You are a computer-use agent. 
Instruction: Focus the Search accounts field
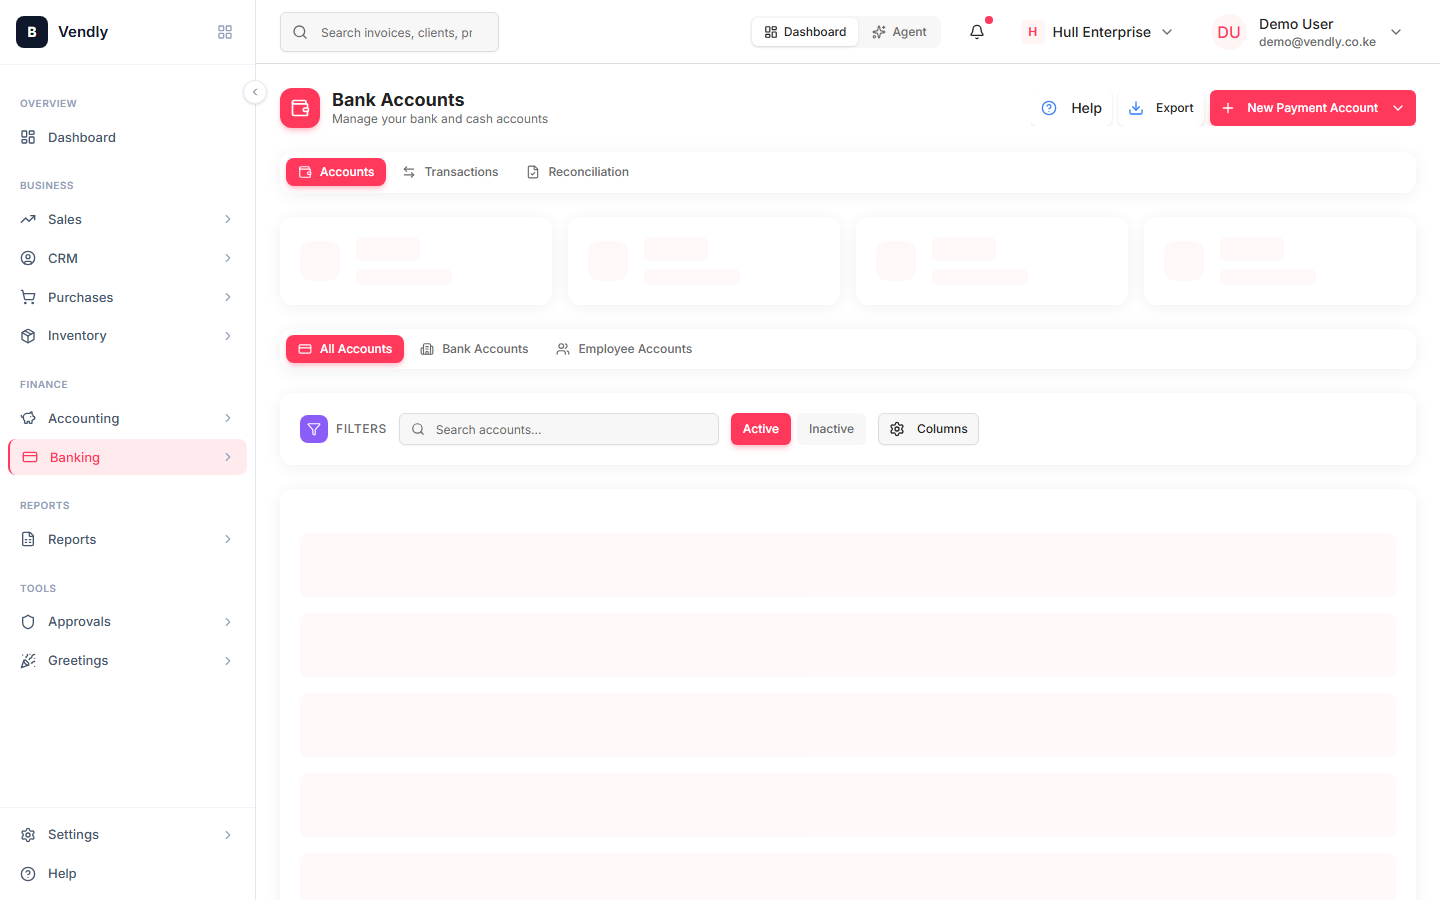(x=559, y=429)
